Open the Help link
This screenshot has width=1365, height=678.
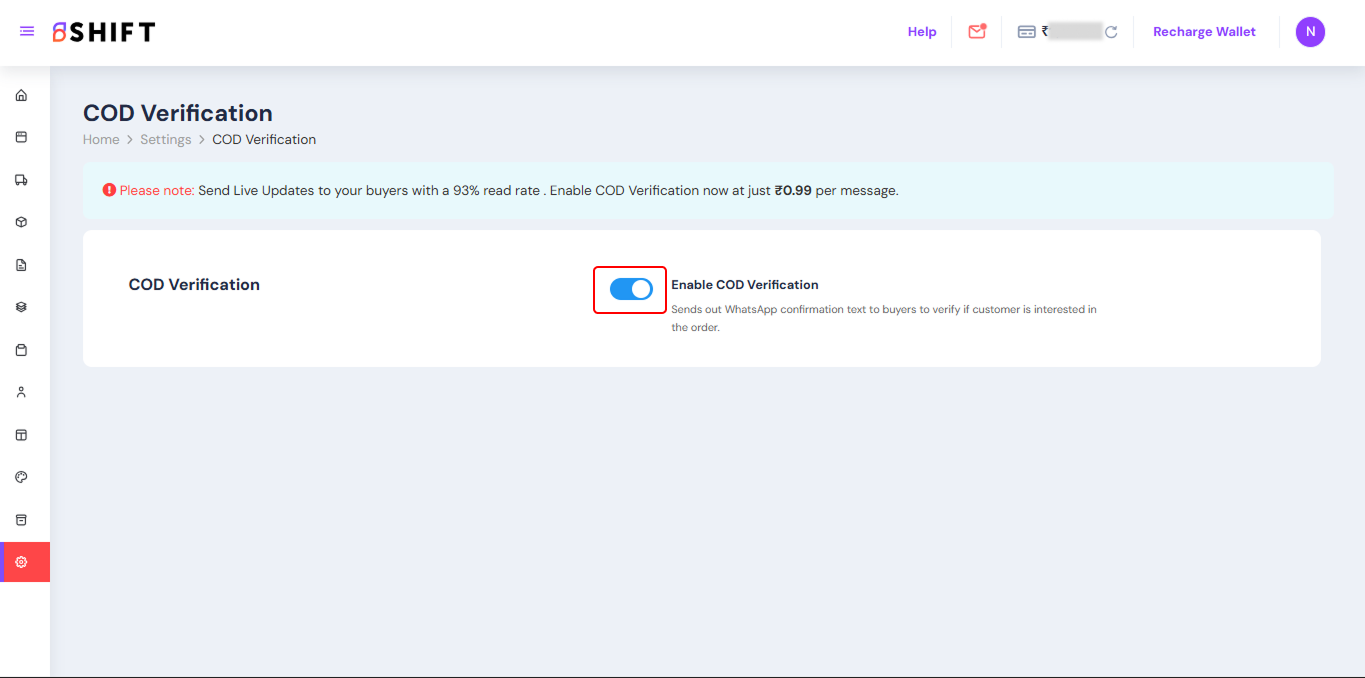(921, 32)
